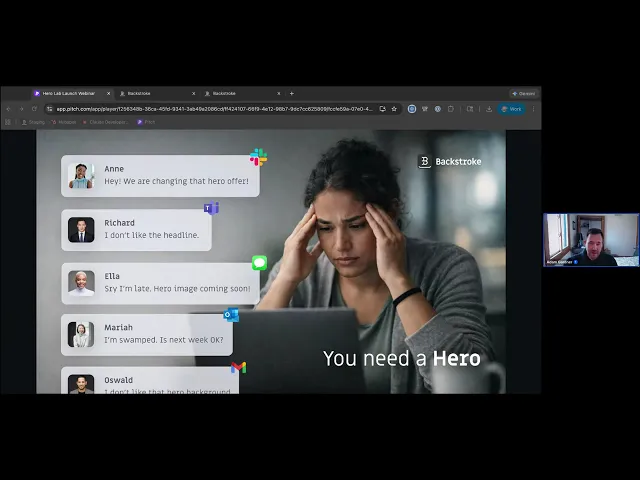Image resolution: width=640 pixels, height=480 pixels.
Task: Open the install app icon in address bar
Action: (x=382, y=109)
